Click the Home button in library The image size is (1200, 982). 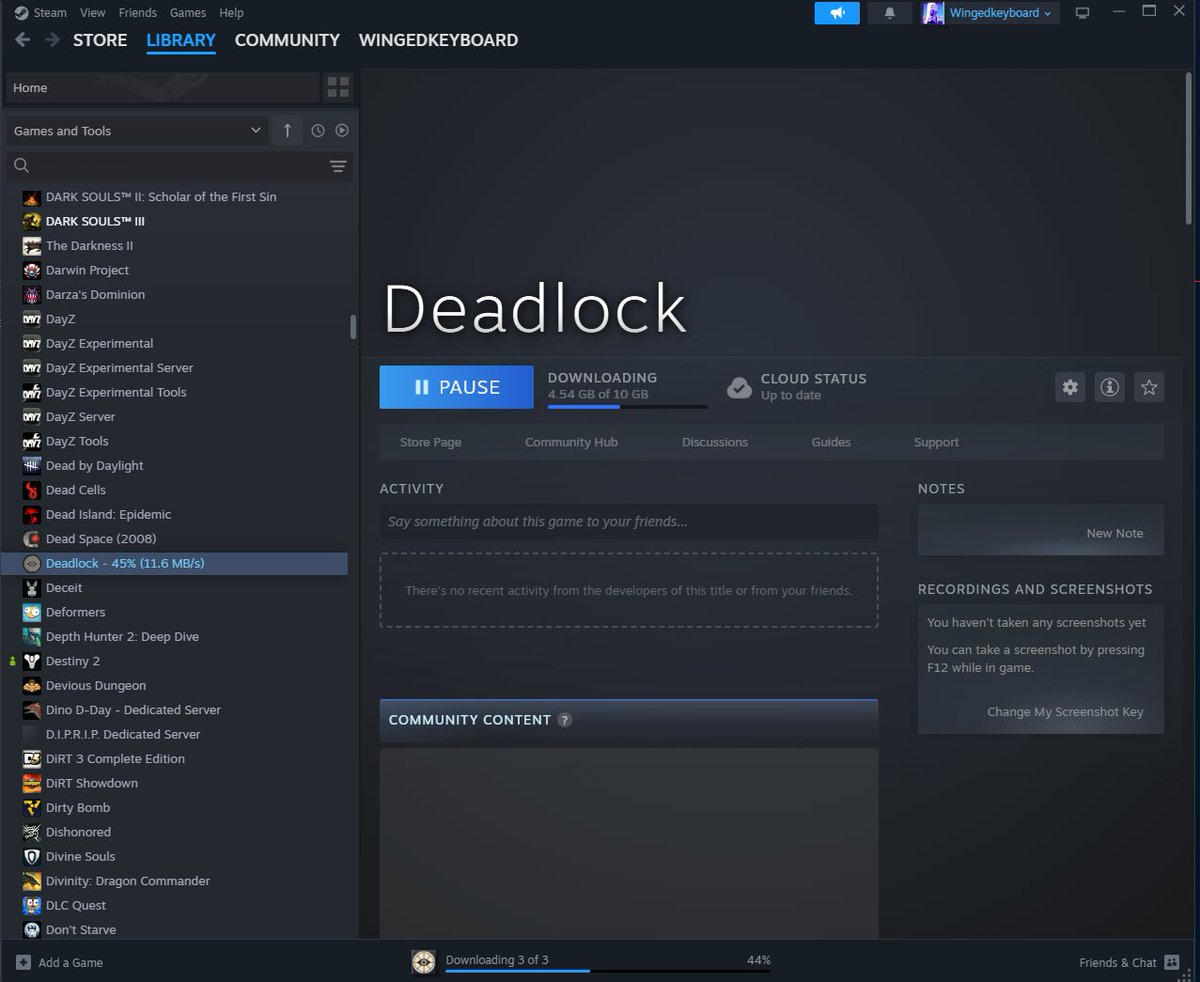162,87
